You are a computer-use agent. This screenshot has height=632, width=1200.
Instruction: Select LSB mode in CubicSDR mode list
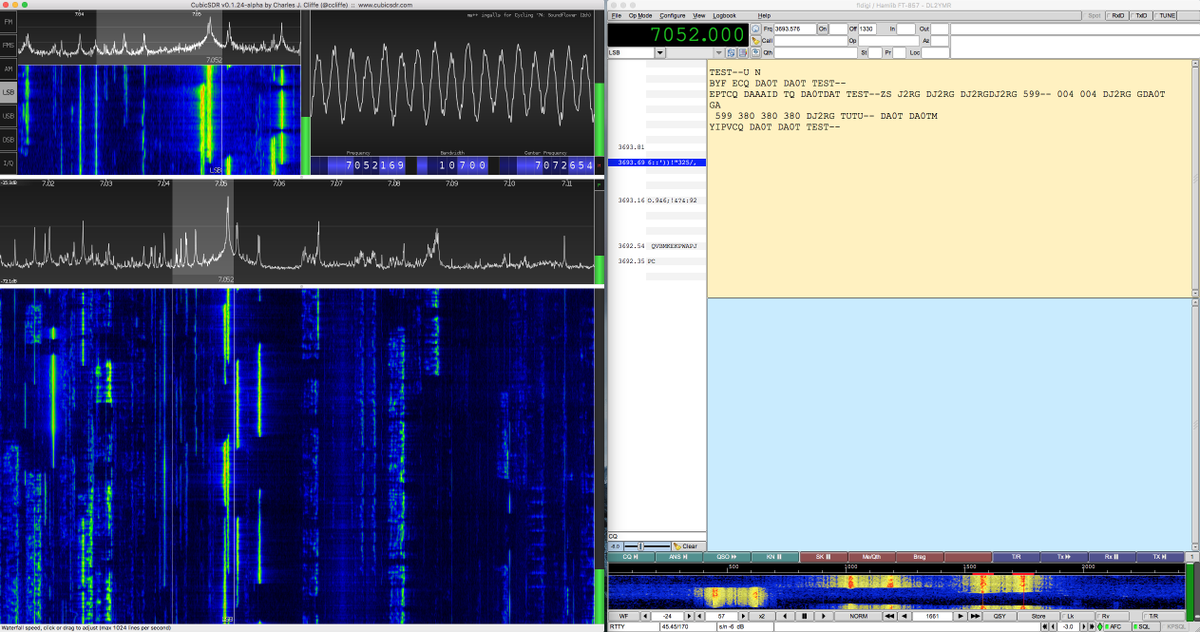[8, 93]
